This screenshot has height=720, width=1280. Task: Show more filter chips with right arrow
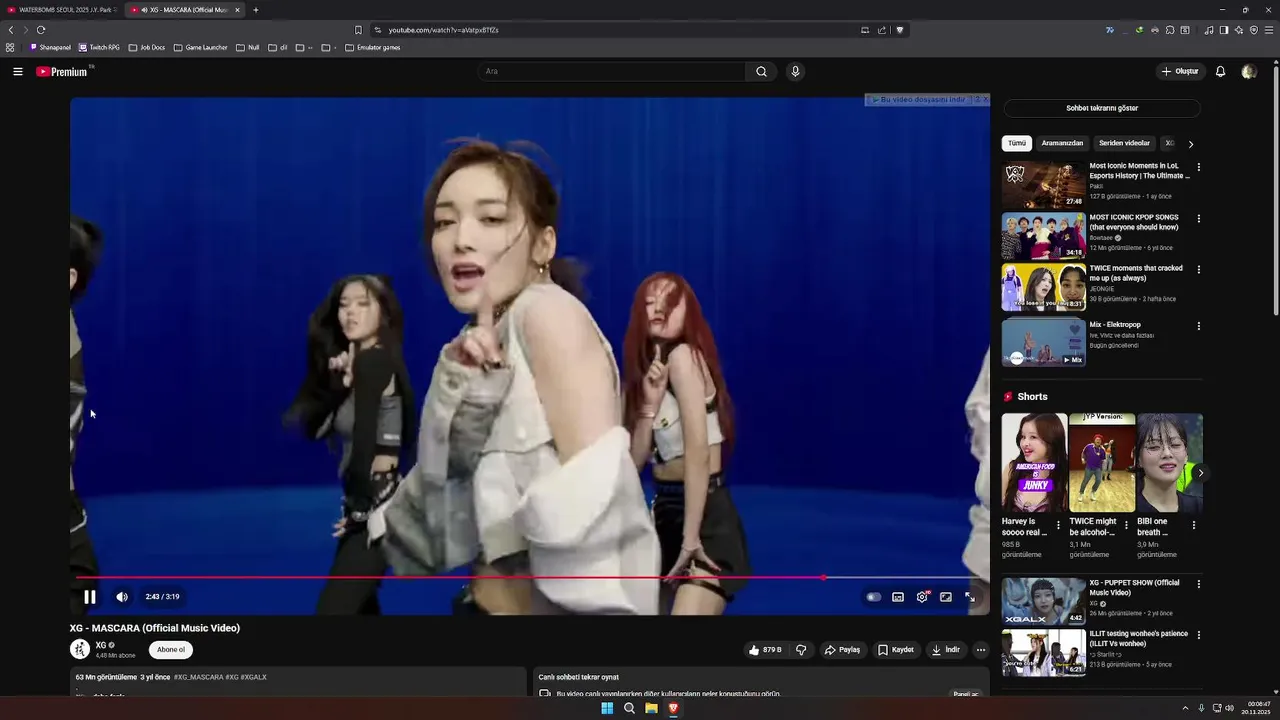point(1190,144)
